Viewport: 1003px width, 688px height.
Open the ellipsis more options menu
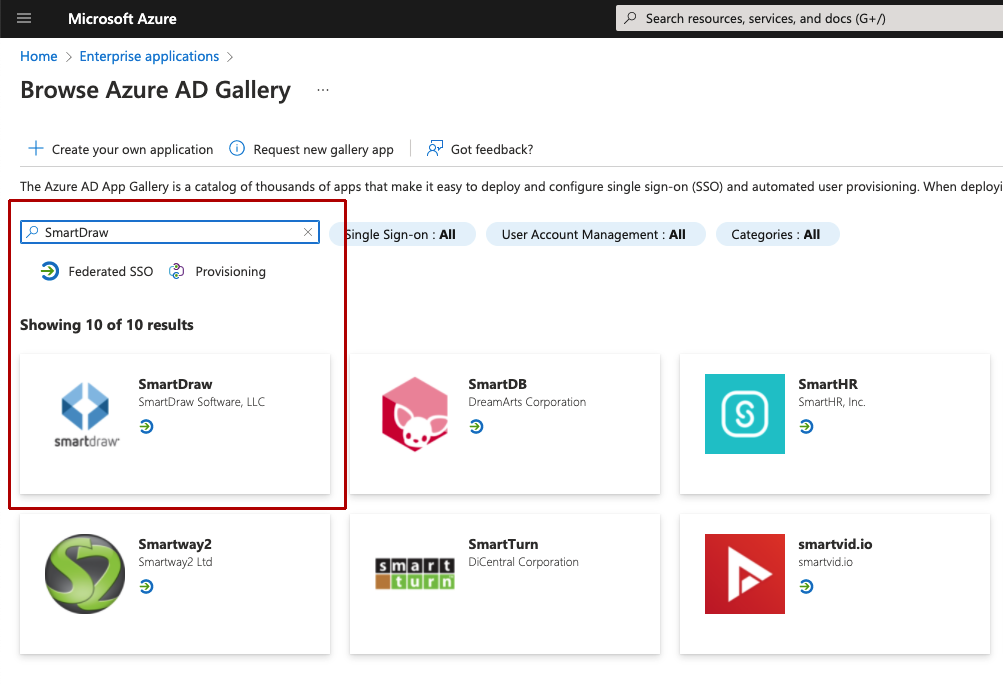[x=322, y=90]
